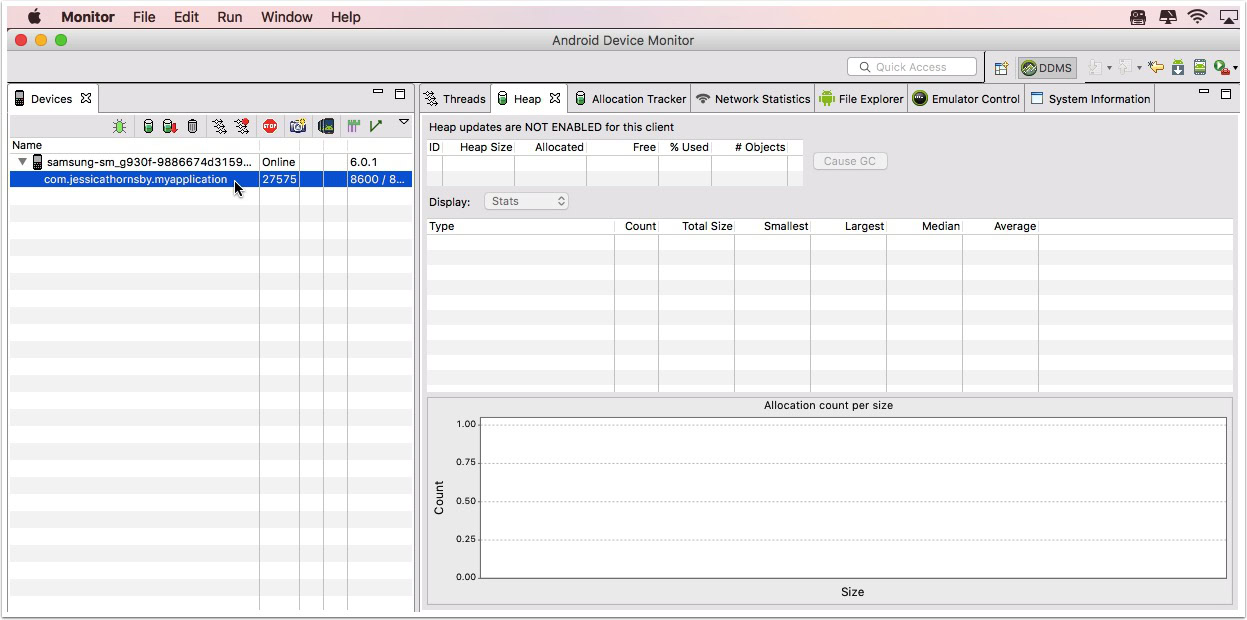The width and height of the screenshot is (1247, 620).
Task: Expand the Devices view menu arrow
Action: coord(403,121)
